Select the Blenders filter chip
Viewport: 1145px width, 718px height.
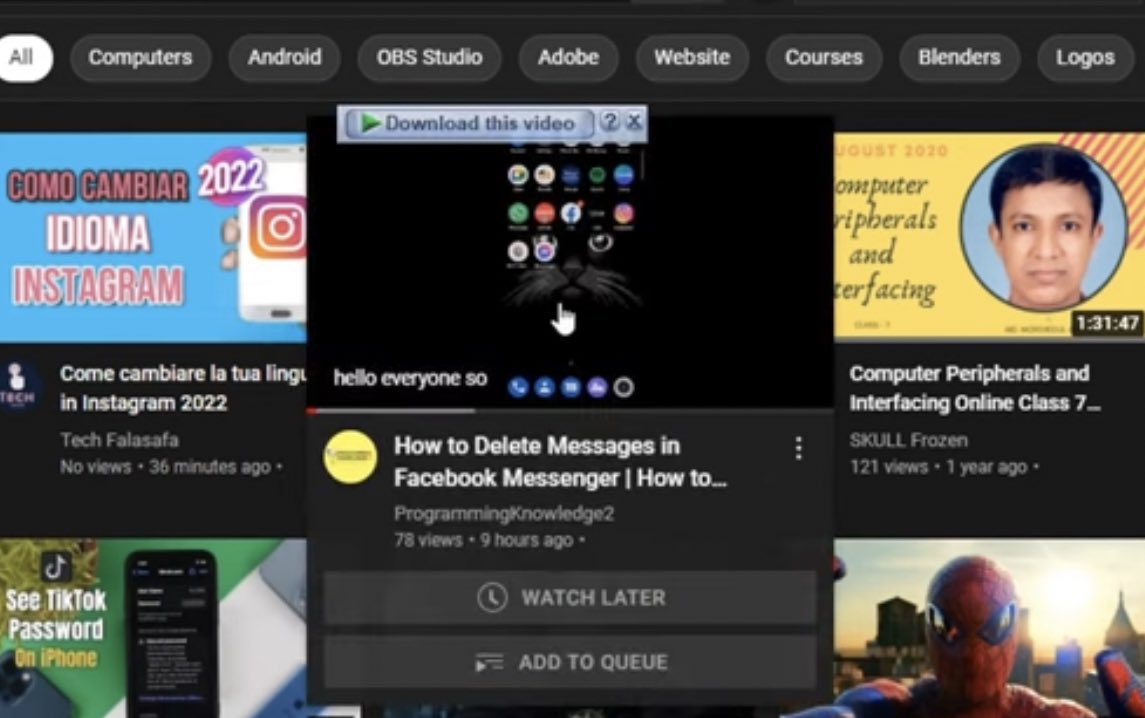[959, 57]
